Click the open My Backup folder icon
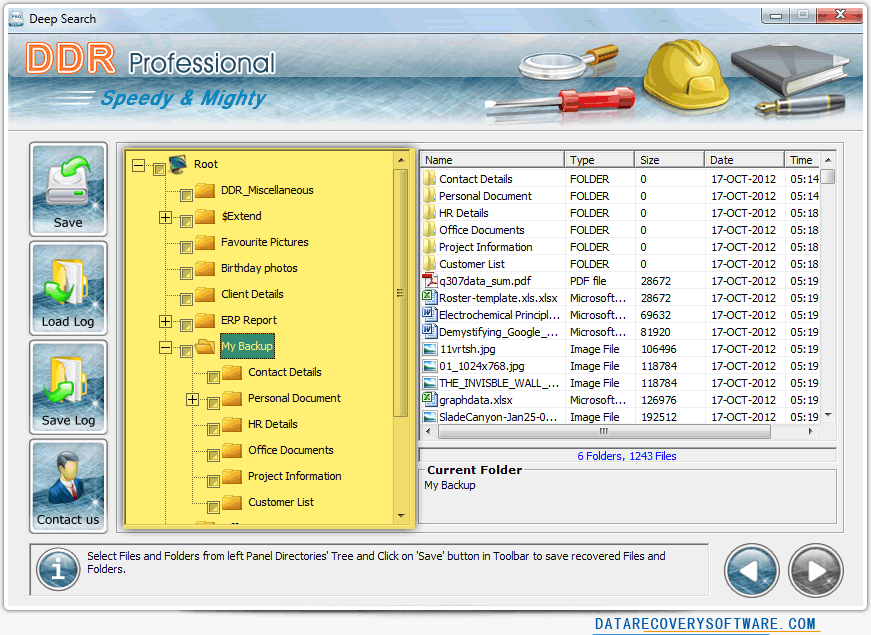This screenshot has height=635, width=871. coord(205,346)
